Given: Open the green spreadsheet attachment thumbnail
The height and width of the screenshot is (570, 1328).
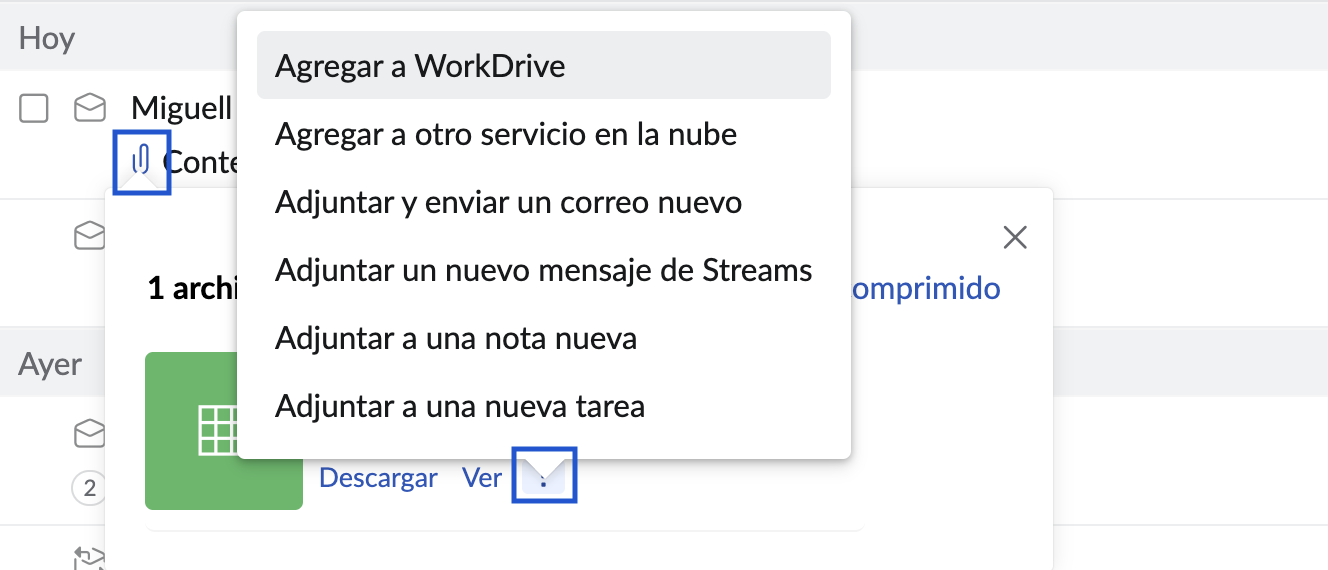Looking at the screenshot, I should tap(224, 431).
